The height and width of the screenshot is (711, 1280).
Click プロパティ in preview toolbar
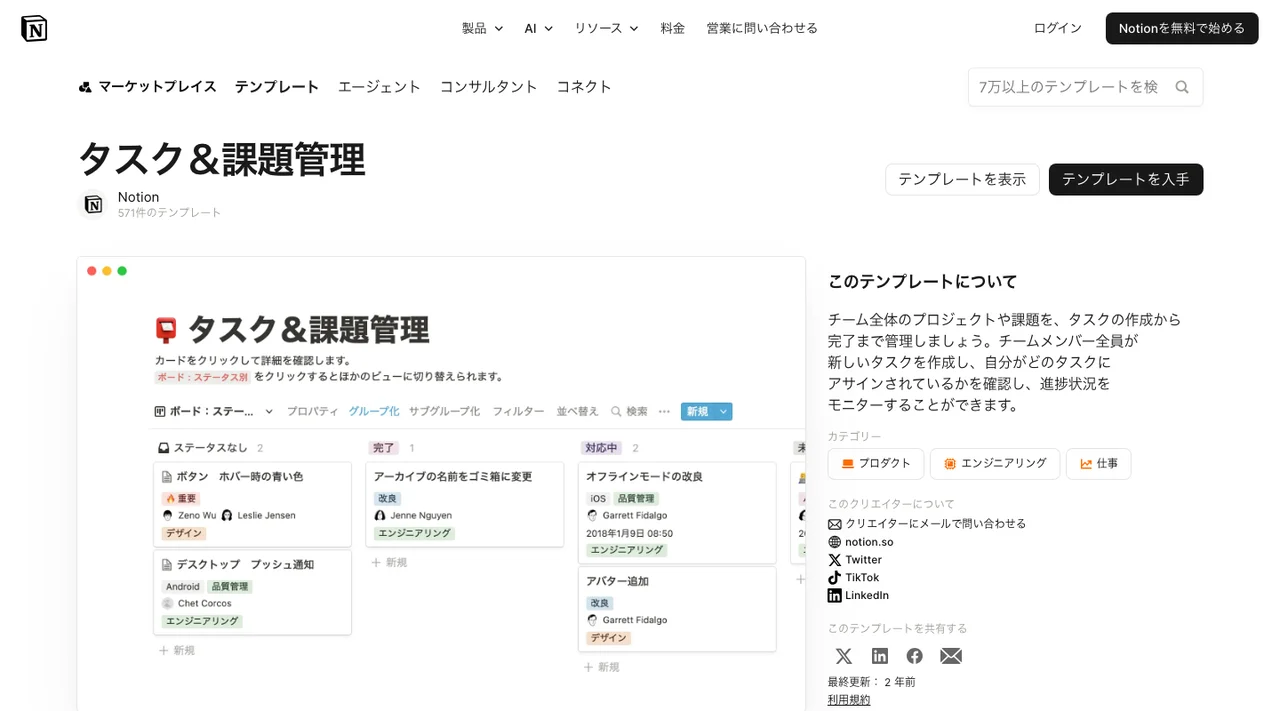pyautogui.click(x=313, y=411)
